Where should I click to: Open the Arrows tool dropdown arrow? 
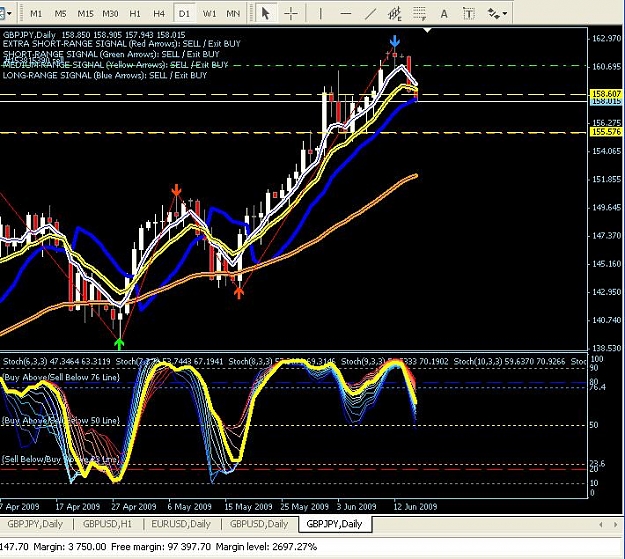click(505, 14)
